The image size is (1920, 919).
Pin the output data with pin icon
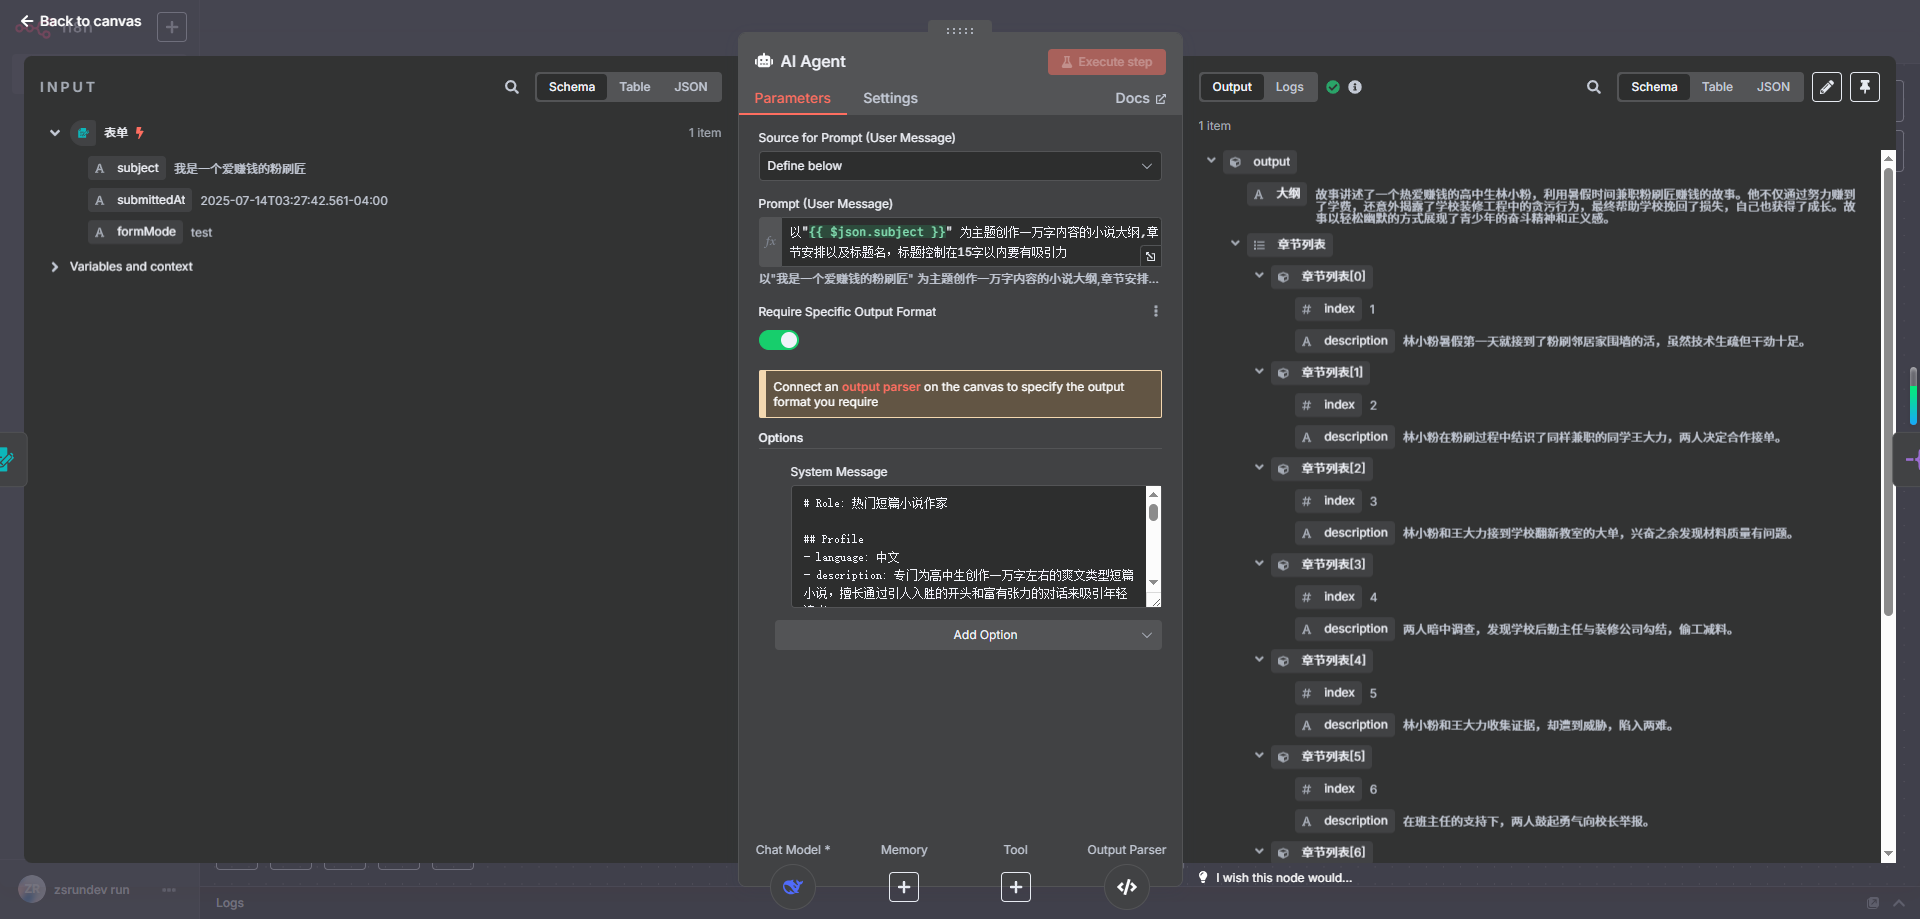click(1864, 87)
